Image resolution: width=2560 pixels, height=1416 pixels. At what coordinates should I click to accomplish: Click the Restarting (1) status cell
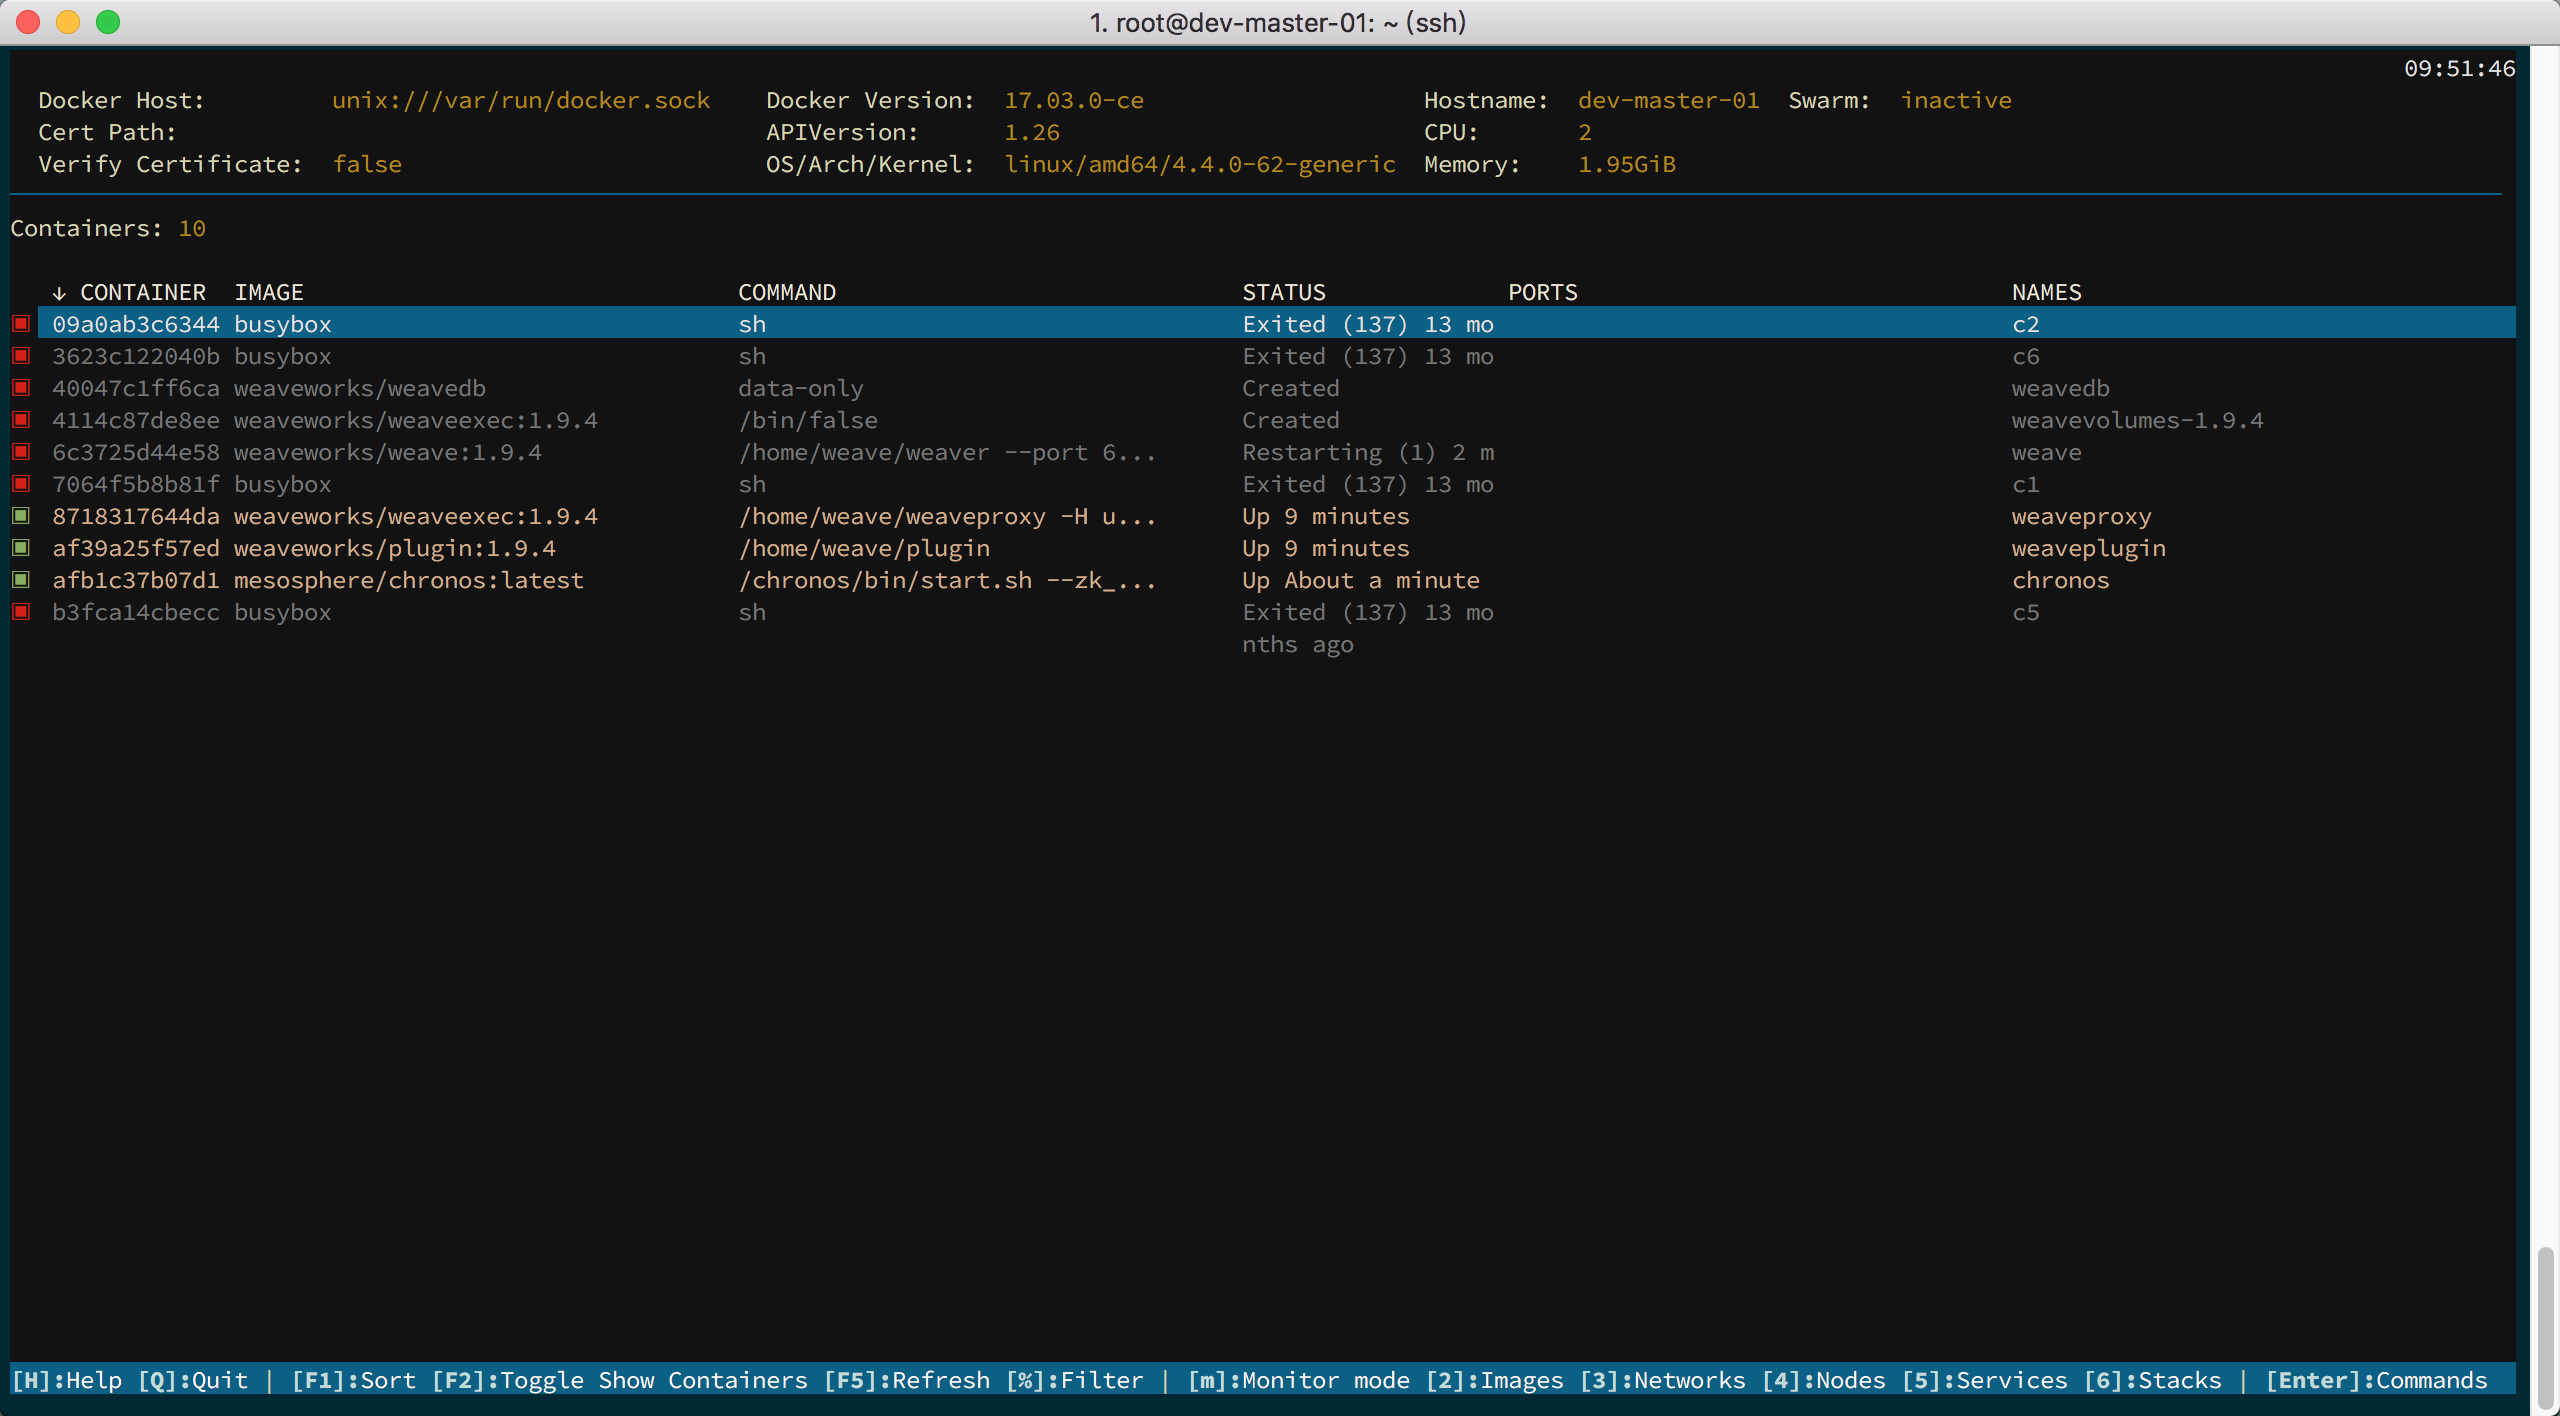(1368, 452)
